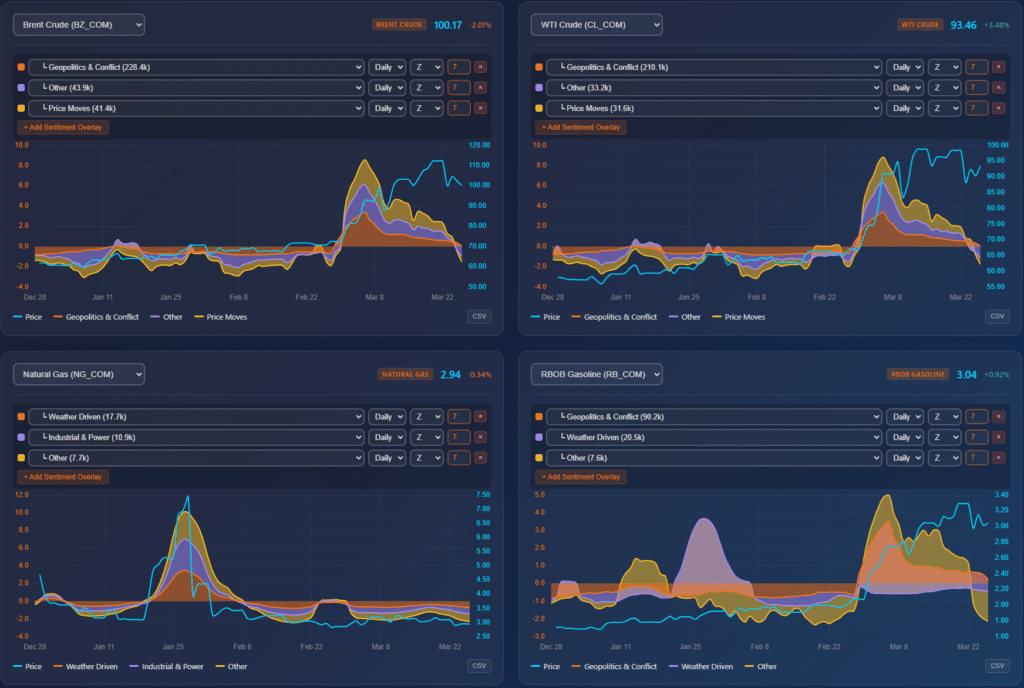Click the window field in Price Moves (31.6k) row
The height and width of the screenshot is (688, 1024).
977,108
